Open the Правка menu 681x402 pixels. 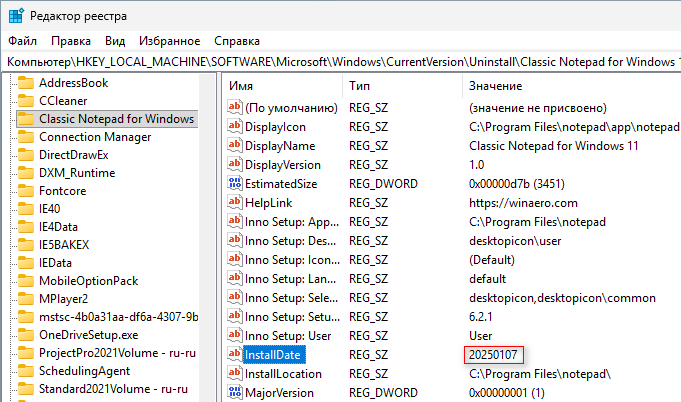[71, 41]
